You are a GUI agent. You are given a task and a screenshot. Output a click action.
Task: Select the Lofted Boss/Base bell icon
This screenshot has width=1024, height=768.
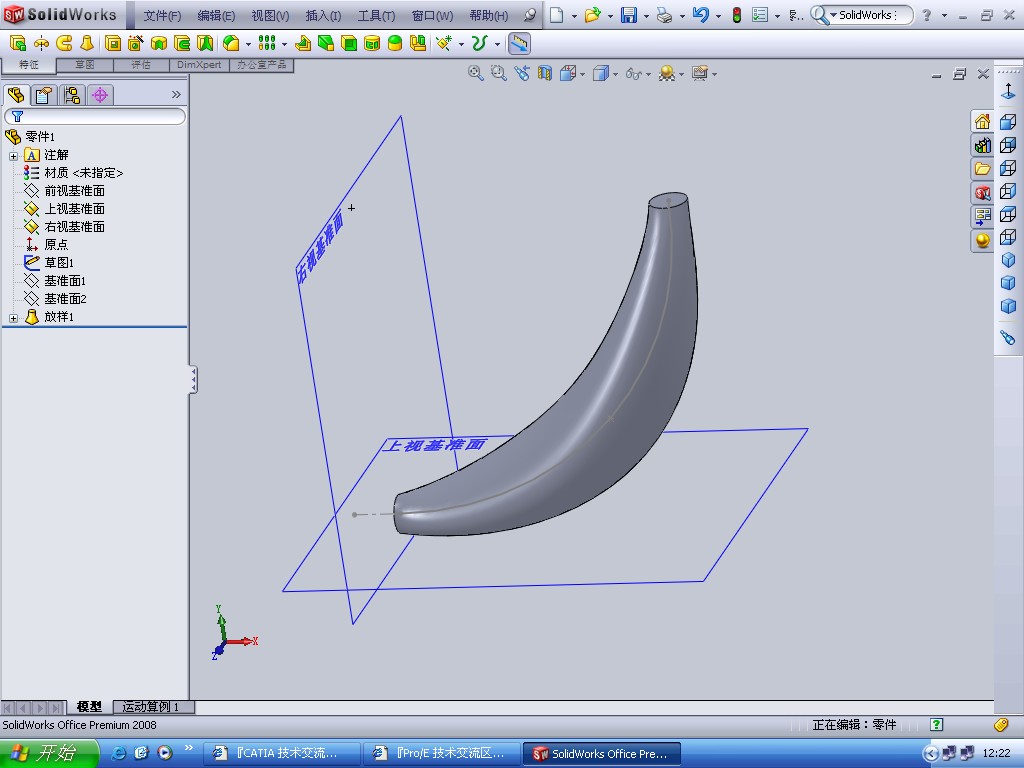87,43
